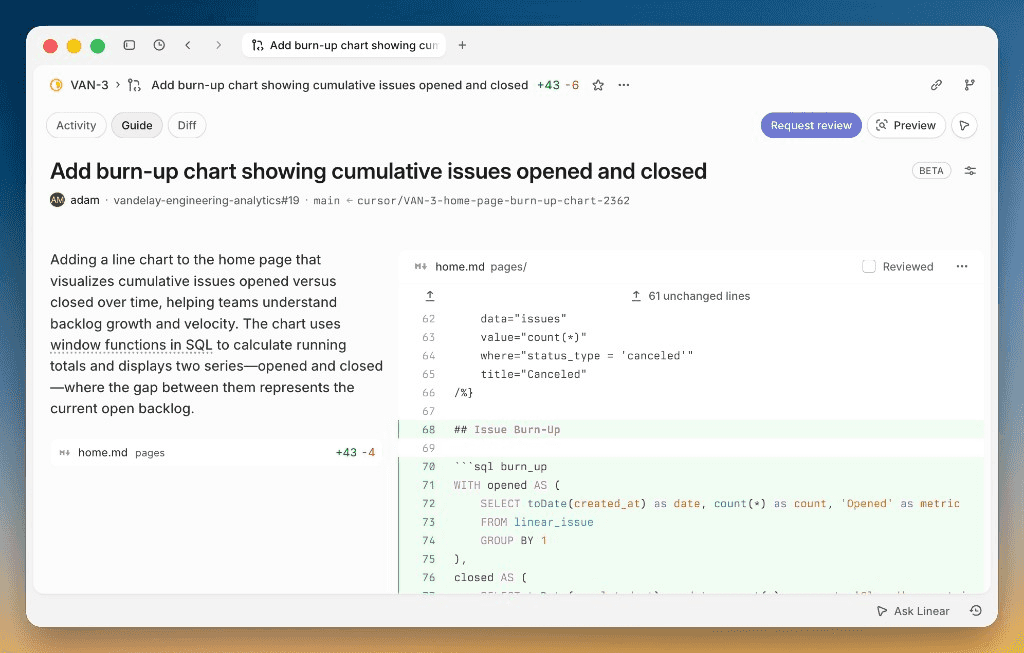Open the VAN-3 issue breadcrumb
The image size is (1024, 653).
tap(89, 85)
